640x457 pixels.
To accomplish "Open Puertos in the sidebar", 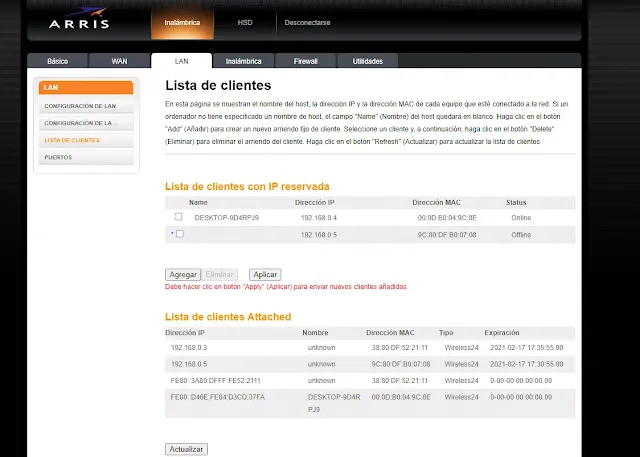I will pyautogui.click(x=86, y=158).
